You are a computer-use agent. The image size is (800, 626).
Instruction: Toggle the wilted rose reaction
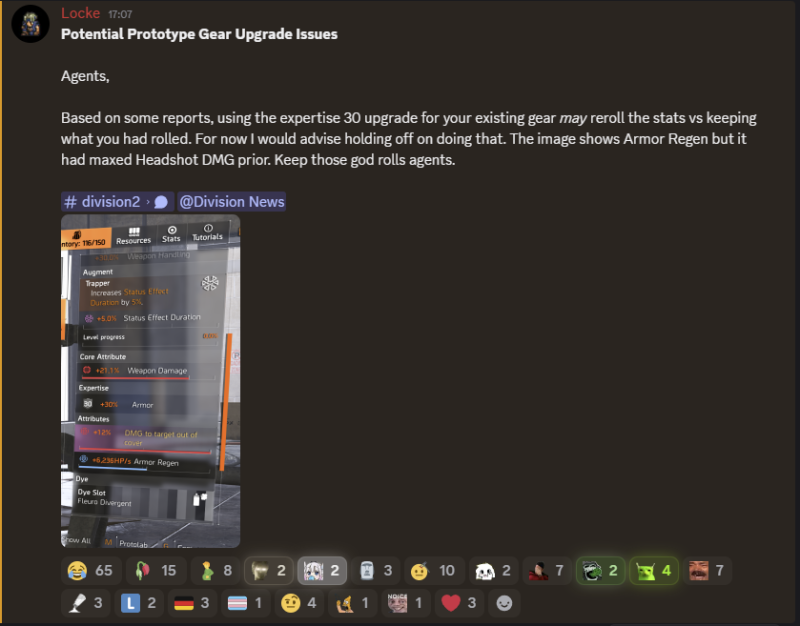(x=156, y=570)
